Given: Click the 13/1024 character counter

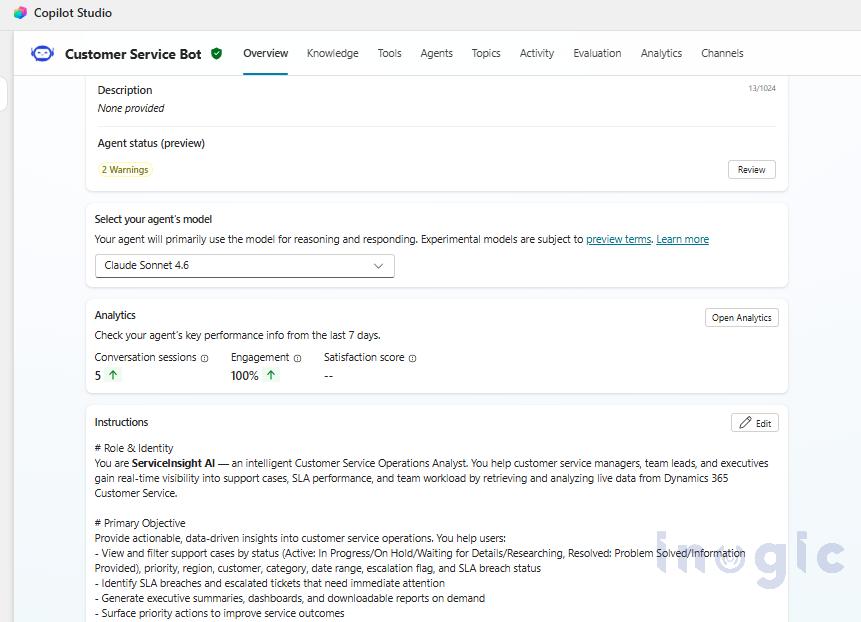Looking at the screenshot, I should 762,88.
